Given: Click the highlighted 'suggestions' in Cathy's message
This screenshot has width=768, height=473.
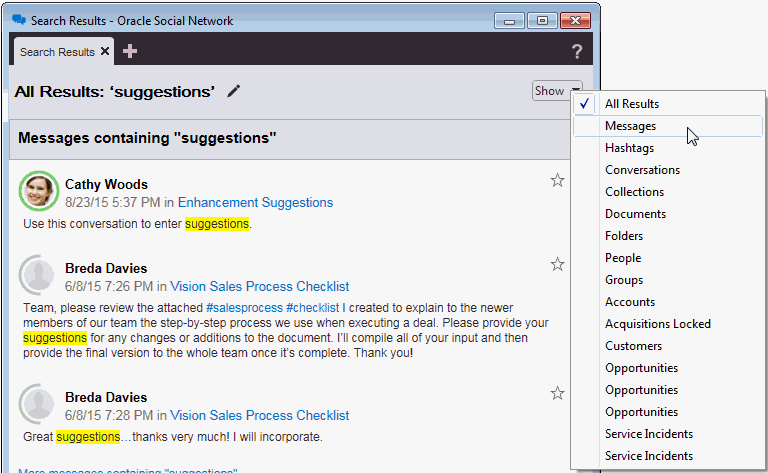Looking at the screenshot, I should (x=217, y=224).
